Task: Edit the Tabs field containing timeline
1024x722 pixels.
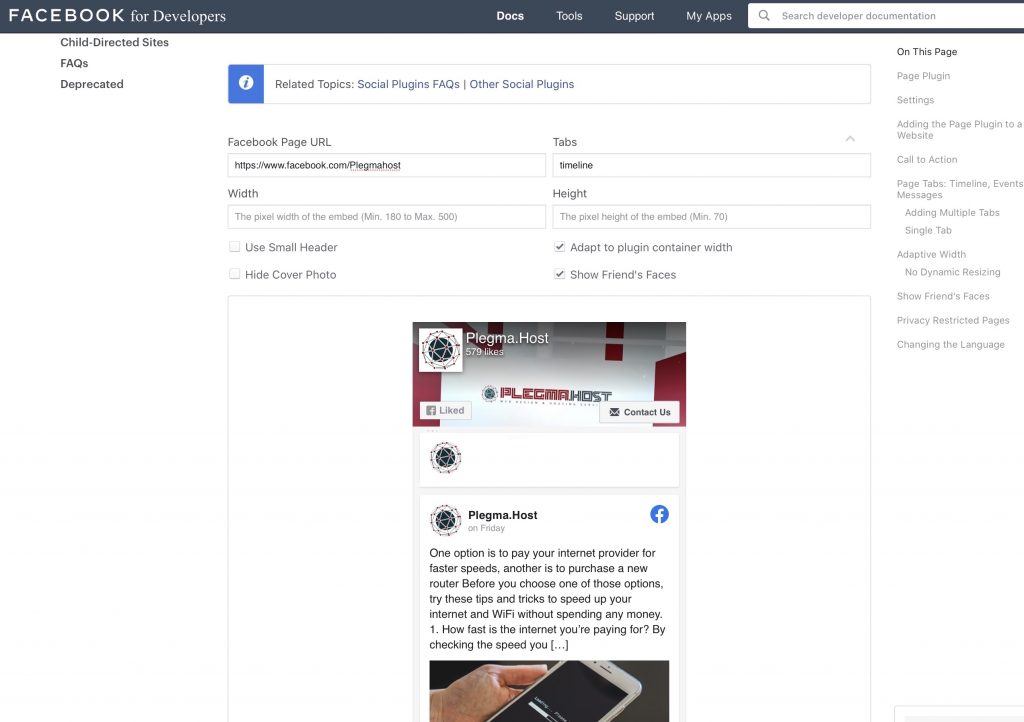Action: click(x=711, y=165)
